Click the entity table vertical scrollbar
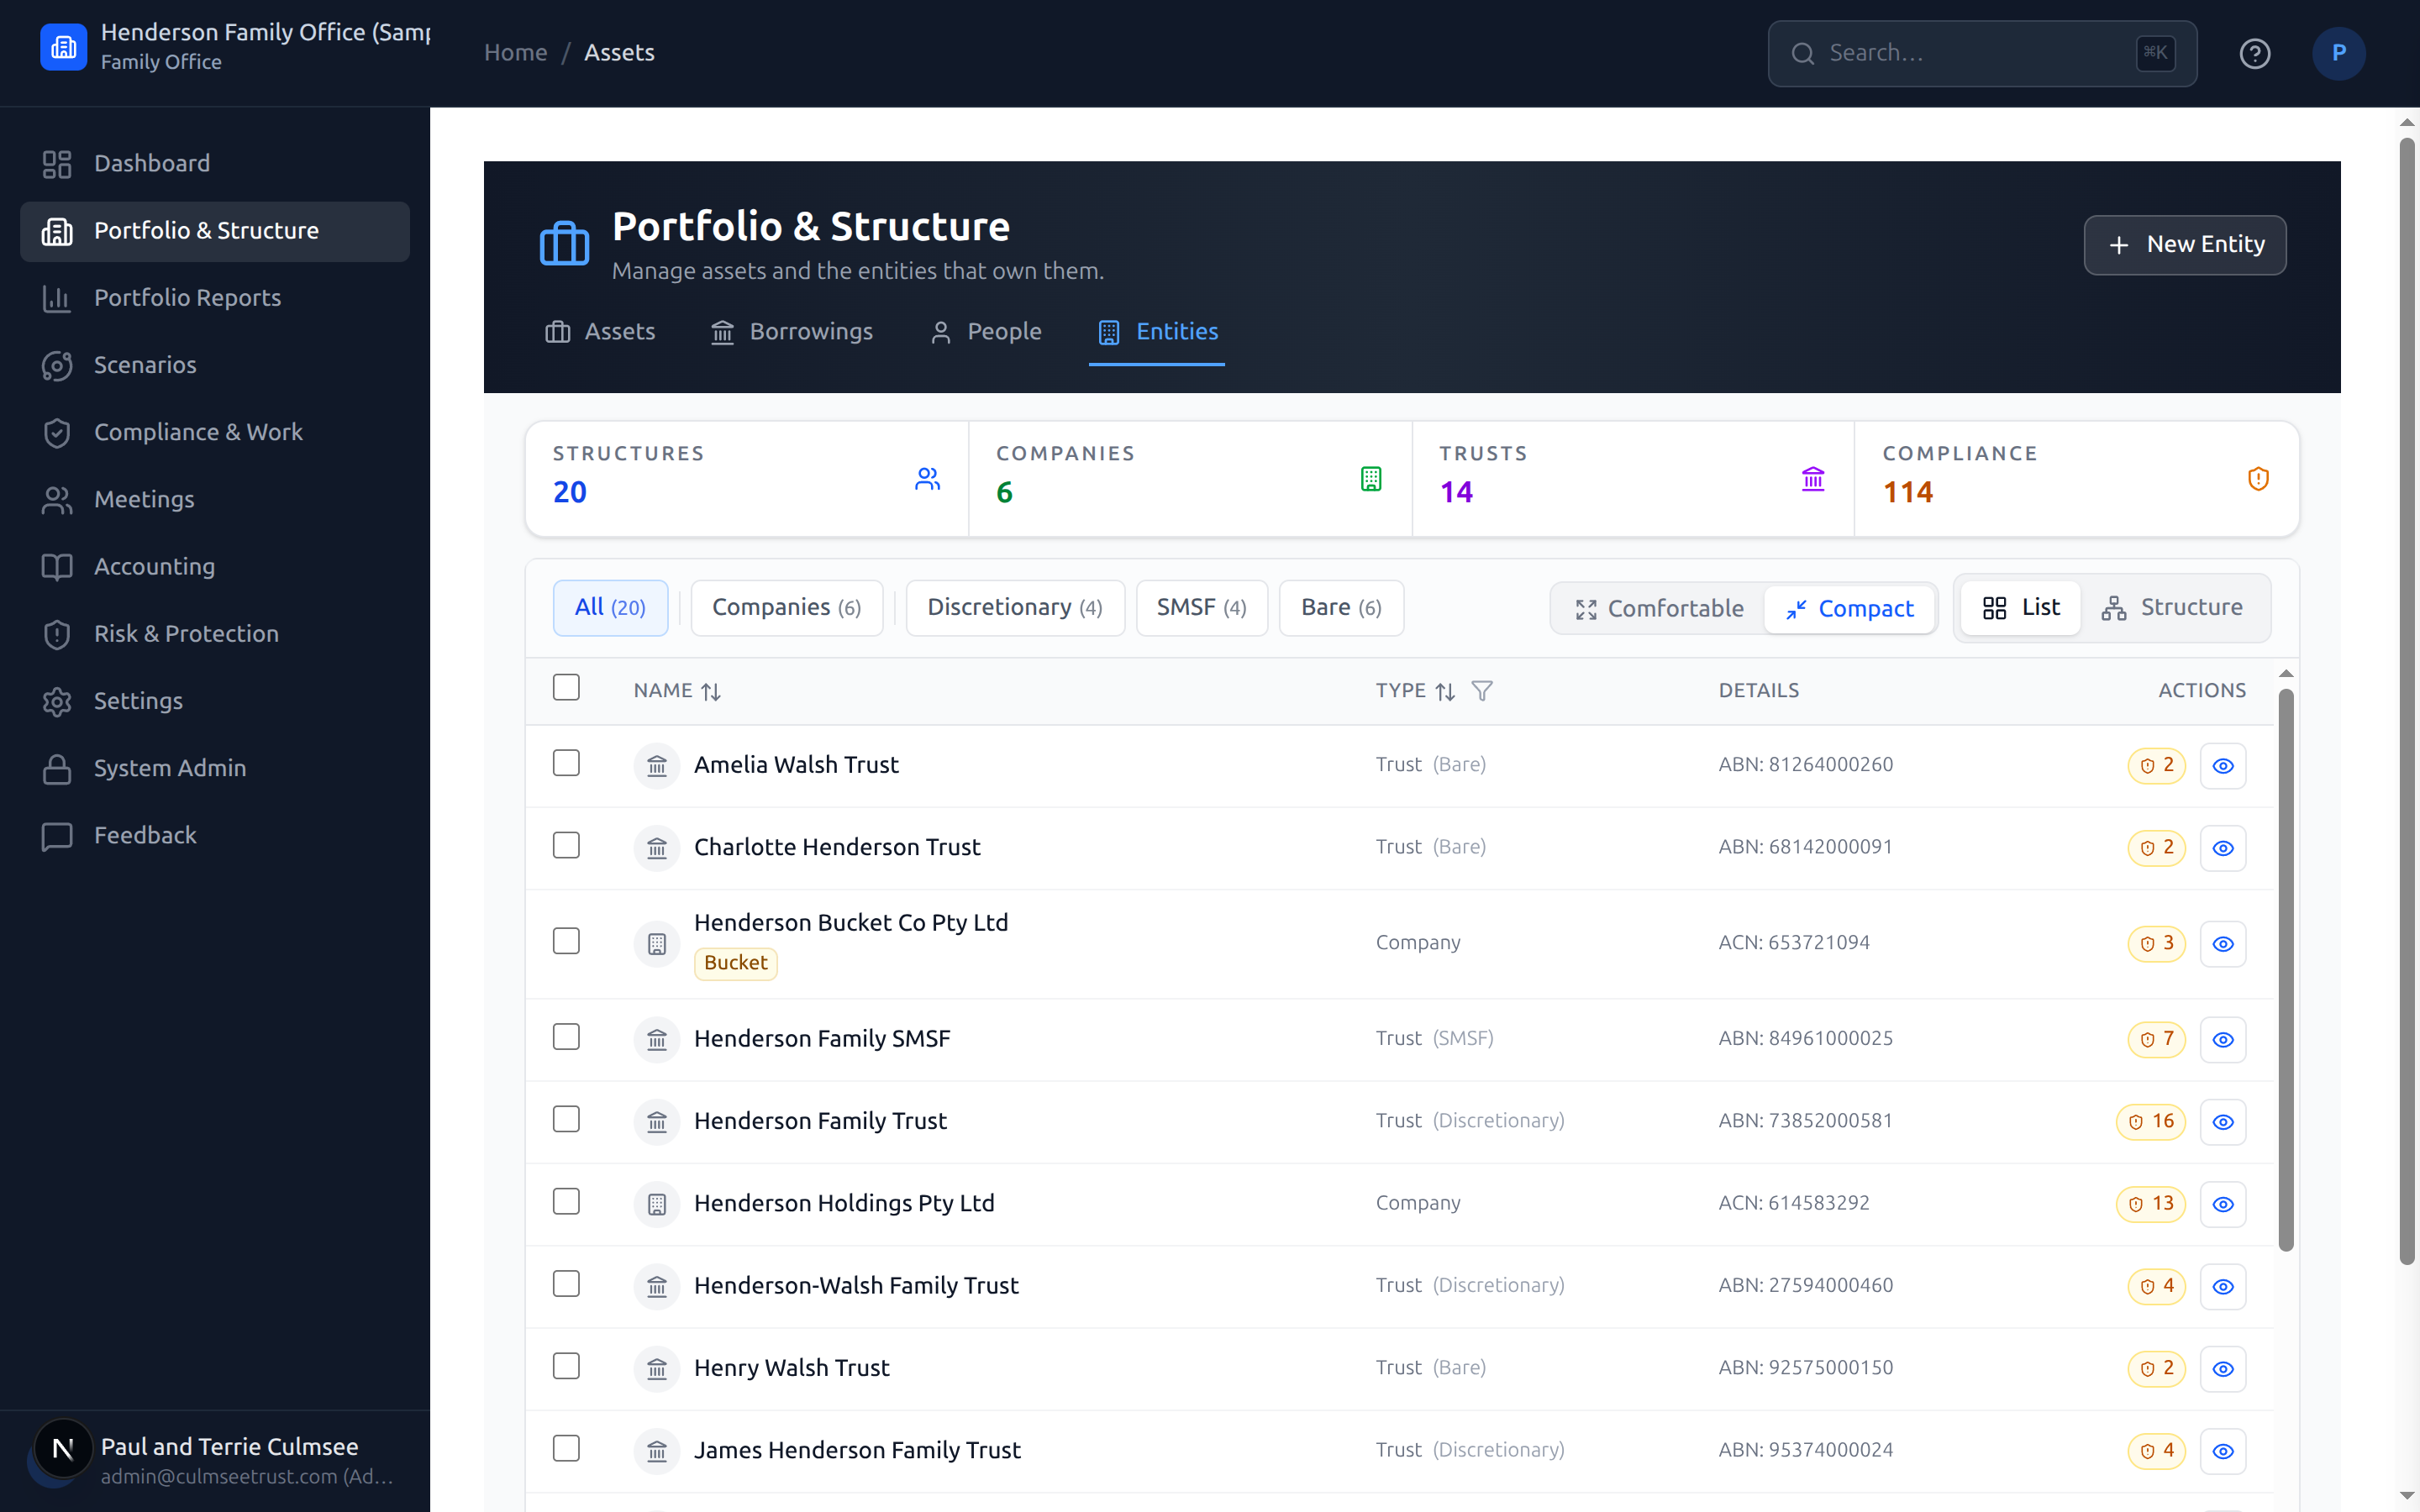Image resolution: width=2420 pixels, height=1512 pixels. [x=2286, y=970]
